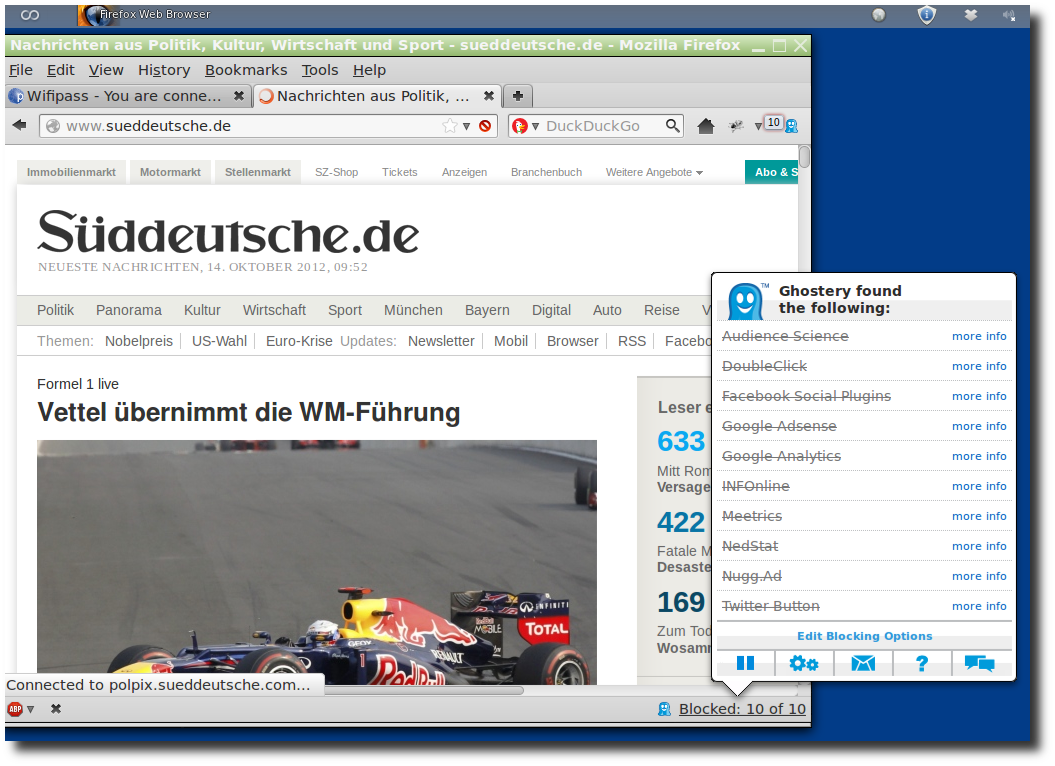The width and height of the screenshot is (1055, 766).
Task: Open search engine selector dropdown
Action: 536,127
